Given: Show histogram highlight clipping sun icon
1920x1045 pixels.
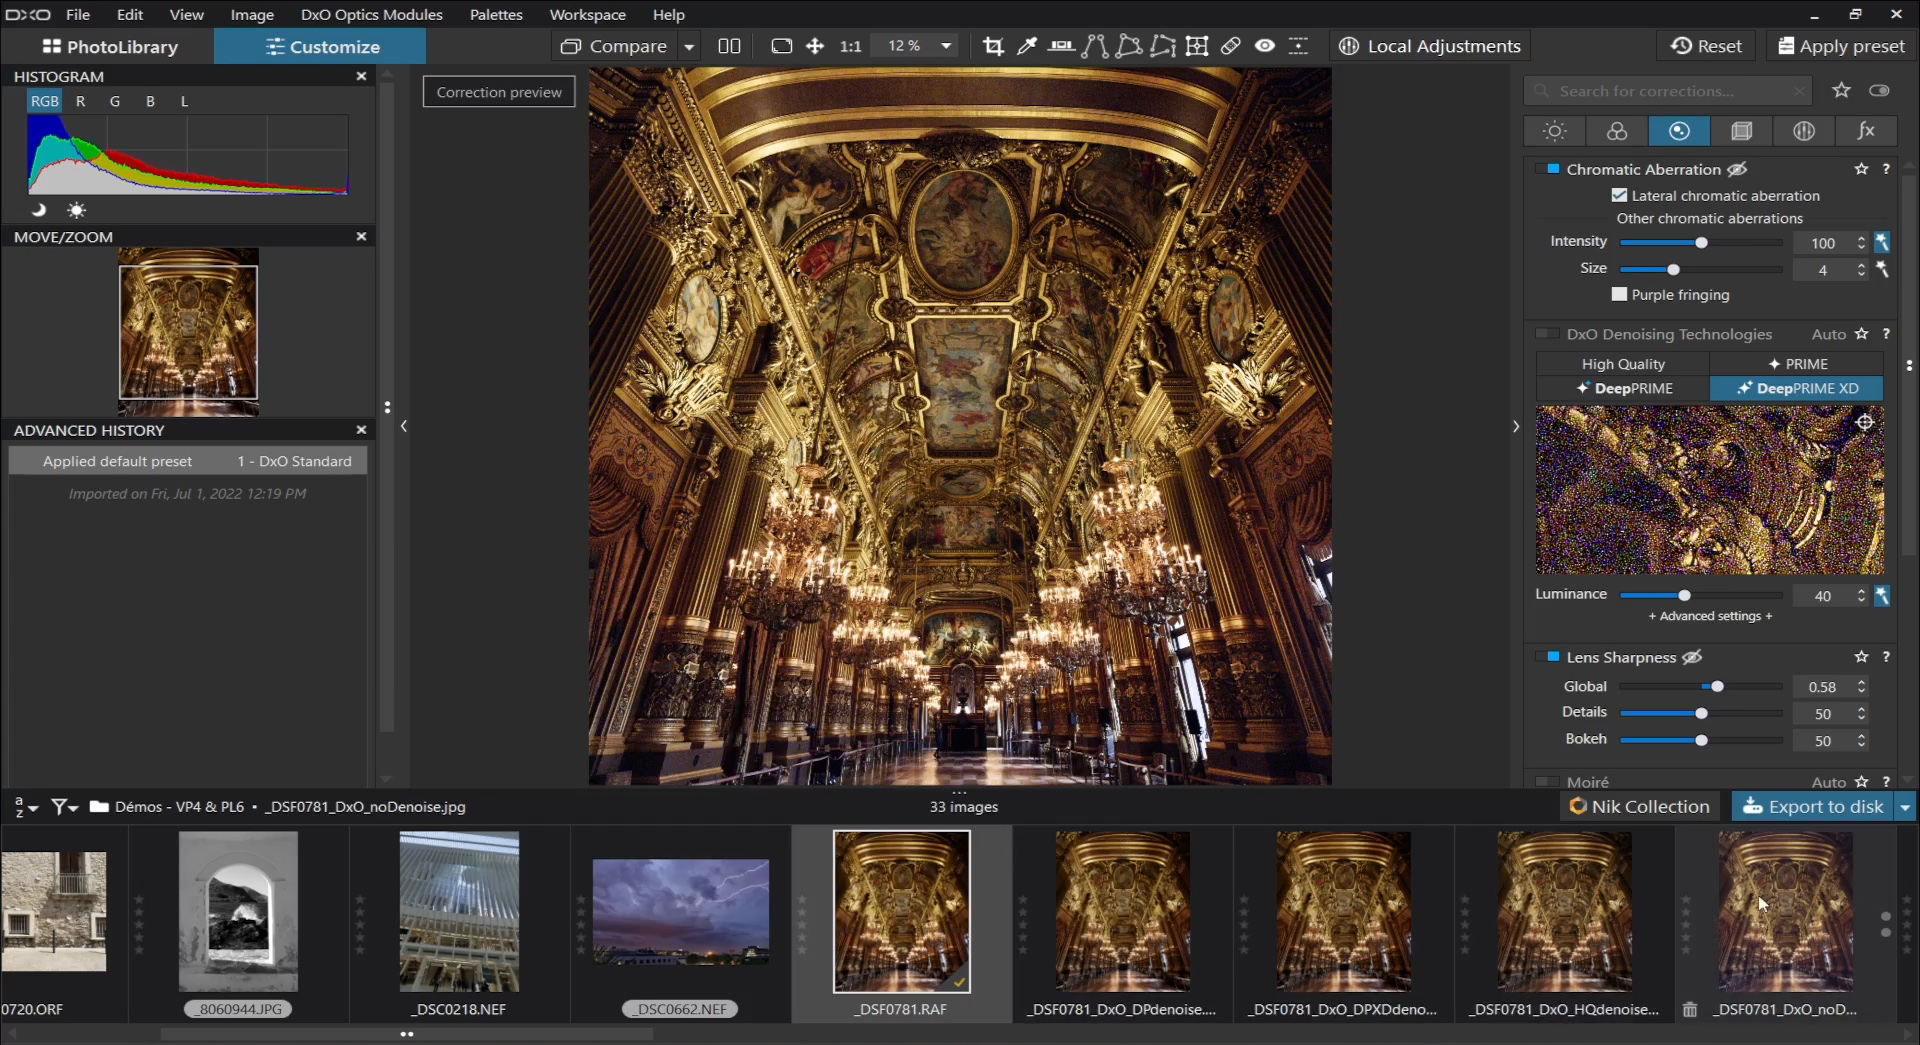Looking at the screenshot, I should click(76, 210).
